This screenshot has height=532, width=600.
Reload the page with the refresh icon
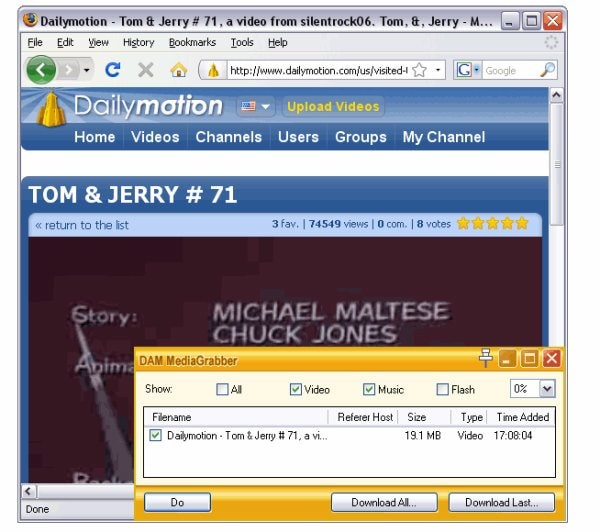(113, 70)
